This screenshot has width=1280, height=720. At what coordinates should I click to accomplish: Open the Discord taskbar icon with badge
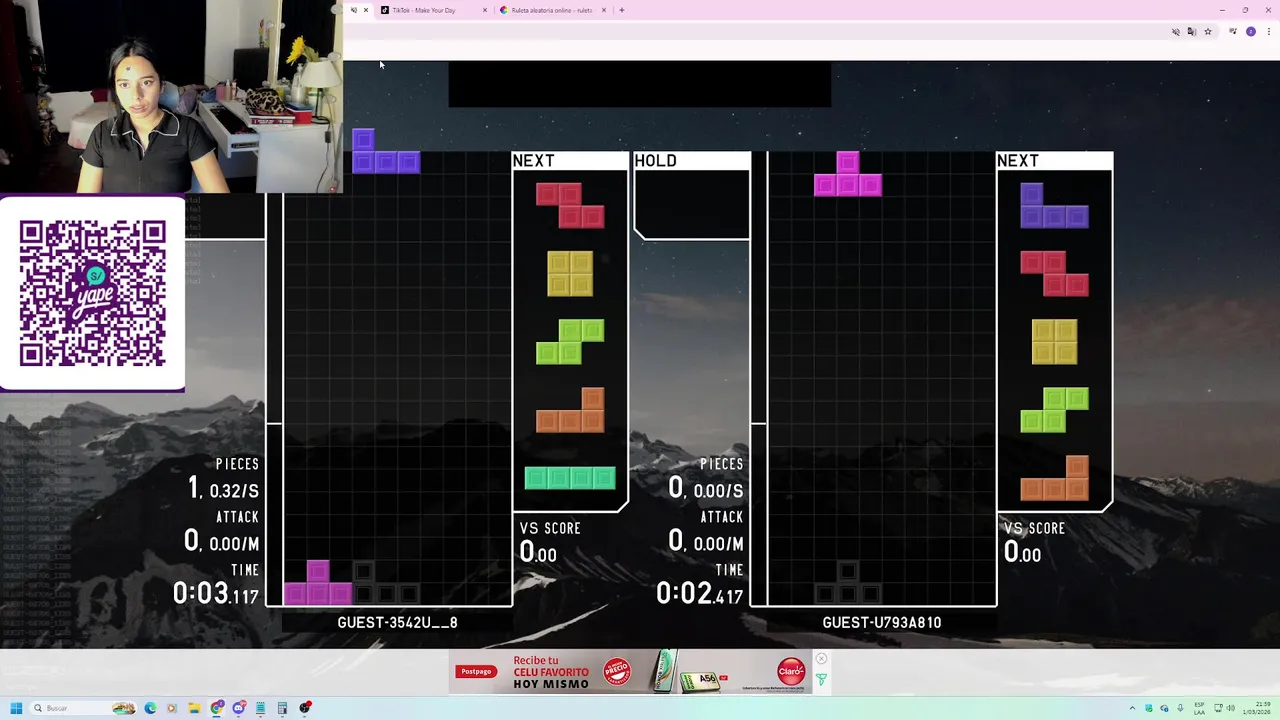tap(239, 708)
